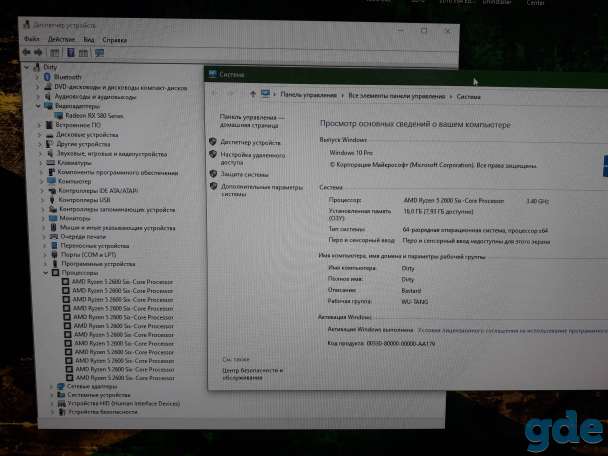Image resolution: width=608 pixels, height=456 pixels.
Task: Click the AMD Ryzen 5 2600 processor value in Система
Action: point(454,200)
